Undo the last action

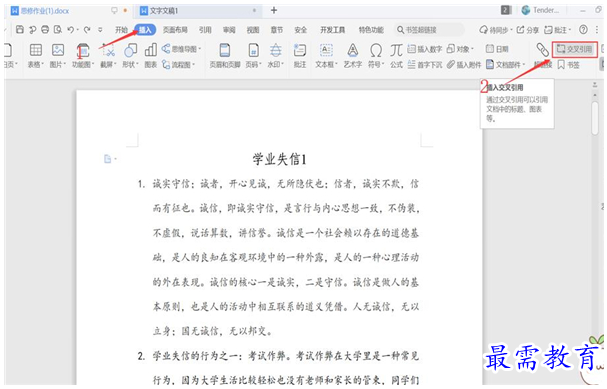[x=70, y=29]
